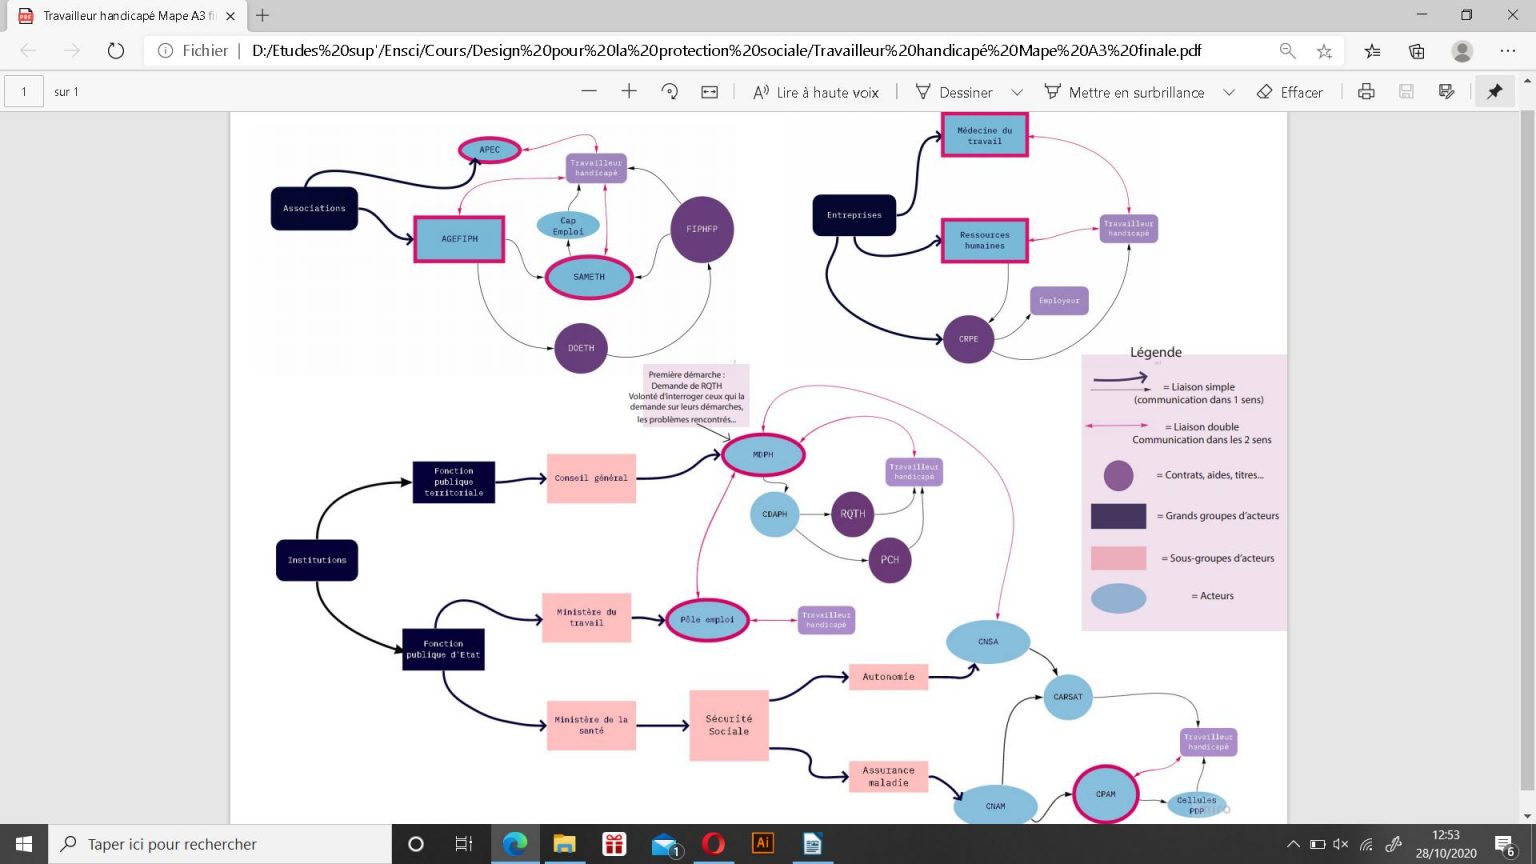Image resolution: width=1536 pixels, height=864 pixels.
Task: Rotate the PDF page
Action: coord(670,92)
